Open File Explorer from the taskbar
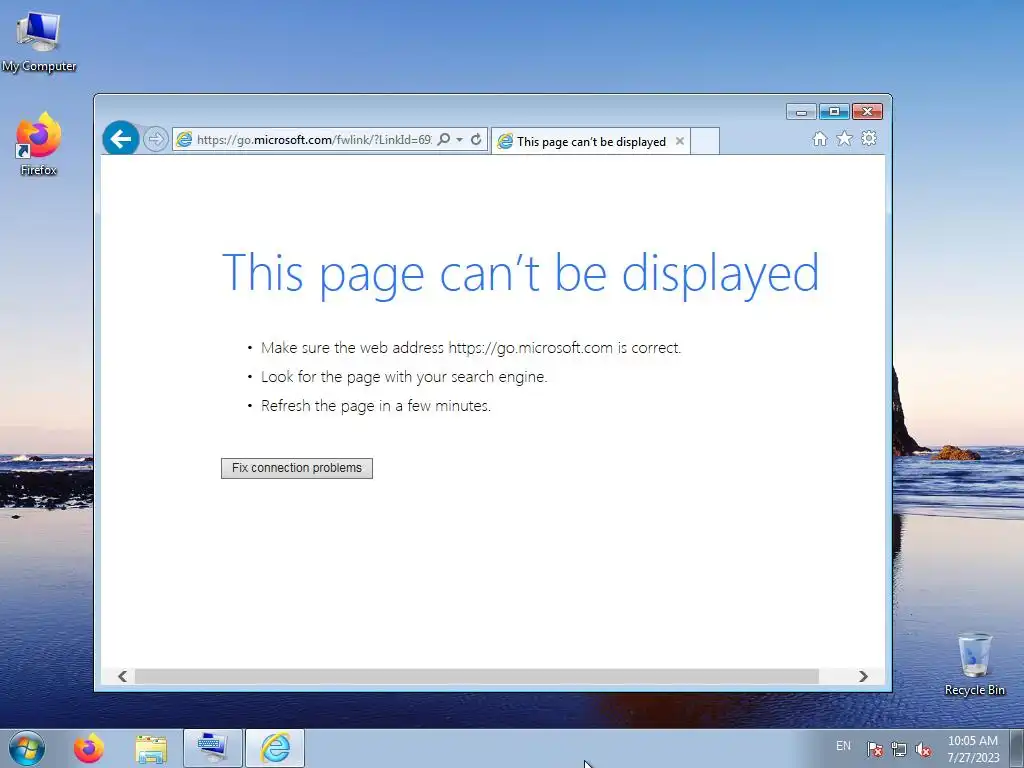1024x768 pixels. coord(151,748)
